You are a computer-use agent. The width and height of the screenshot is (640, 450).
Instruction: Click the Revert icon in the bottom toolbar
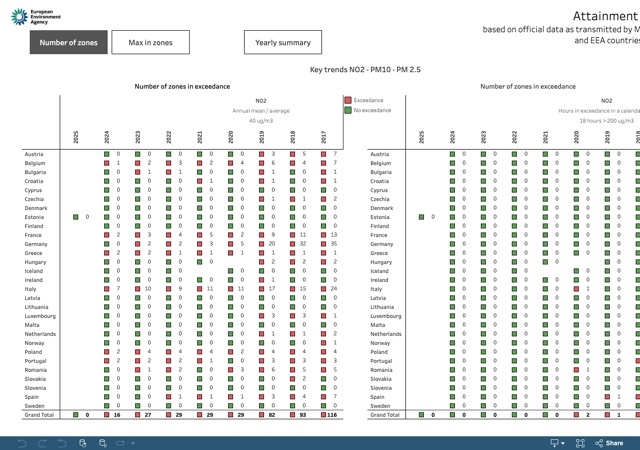click(62, 443)
